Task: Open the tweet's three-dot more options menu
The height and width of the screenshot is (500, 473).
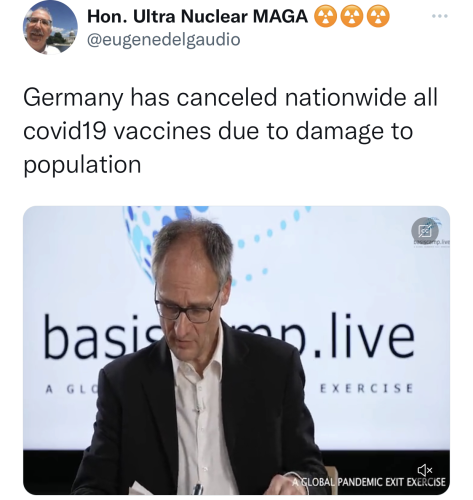Action: tap(439, 16)
